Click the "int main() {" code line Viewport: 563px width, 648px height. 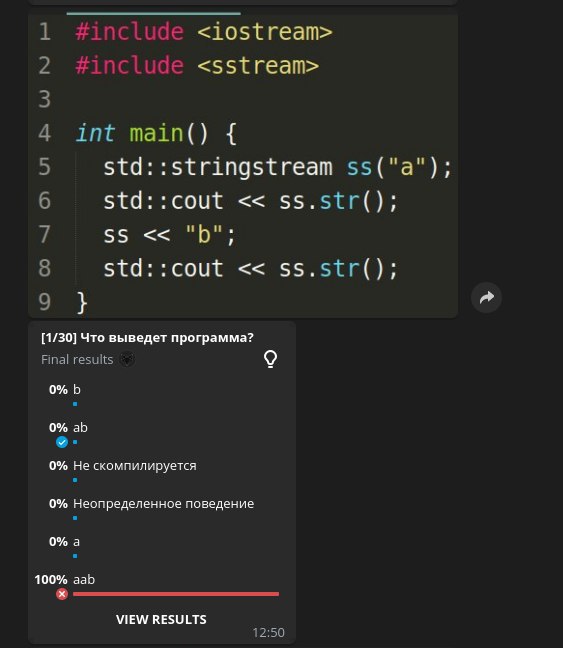[x=156, y=133]
